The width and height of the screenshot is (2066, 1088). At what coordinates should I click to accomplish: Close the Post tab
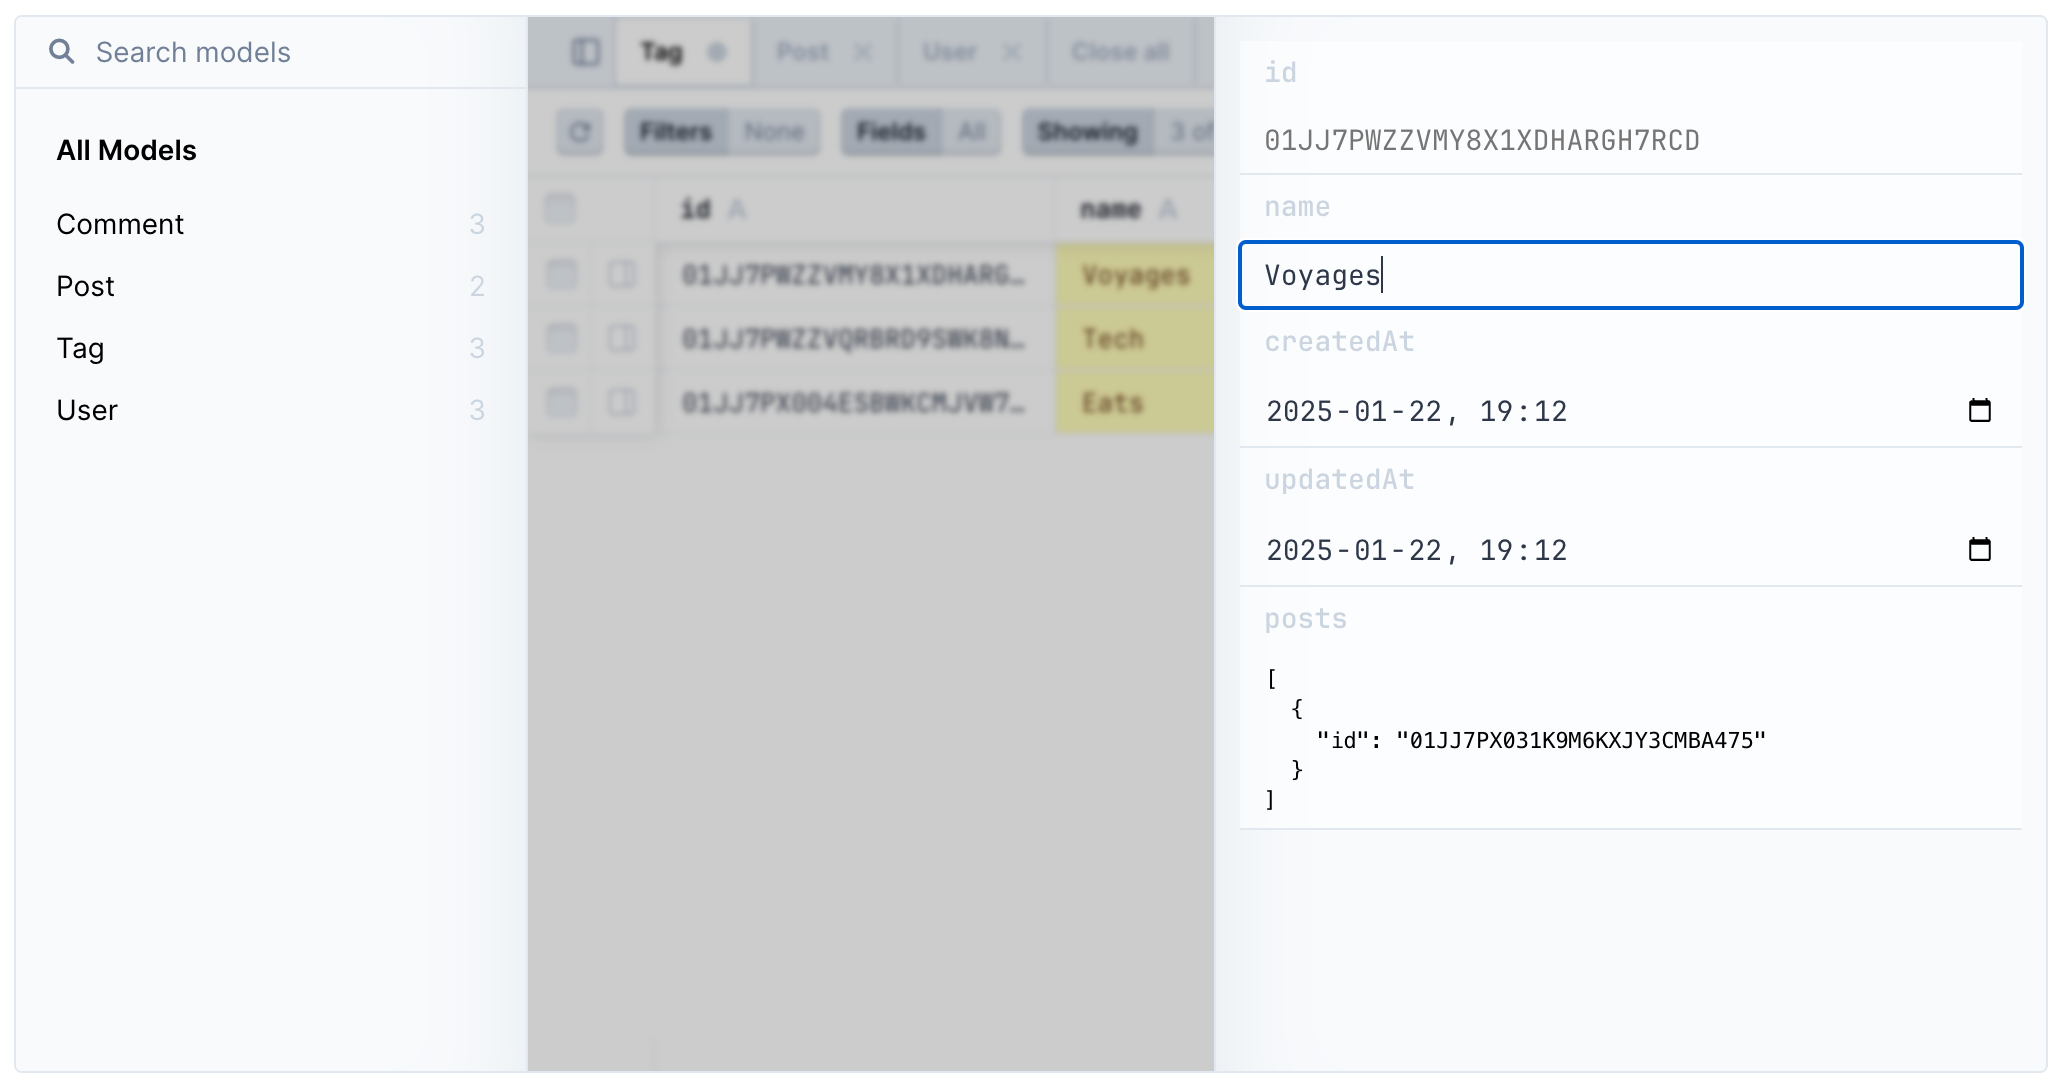(x=863, y=52)
